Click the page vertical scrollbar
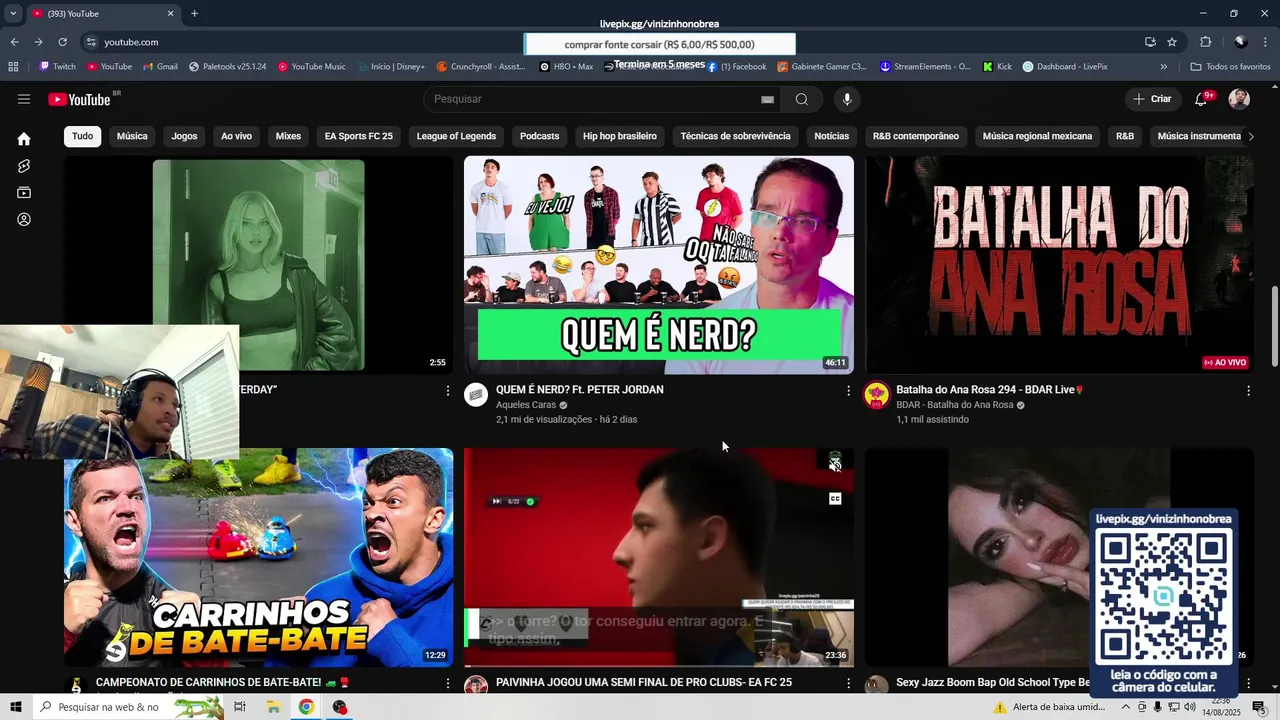The height and width of the screenshot is (720, 1280). click(1274, 326)
